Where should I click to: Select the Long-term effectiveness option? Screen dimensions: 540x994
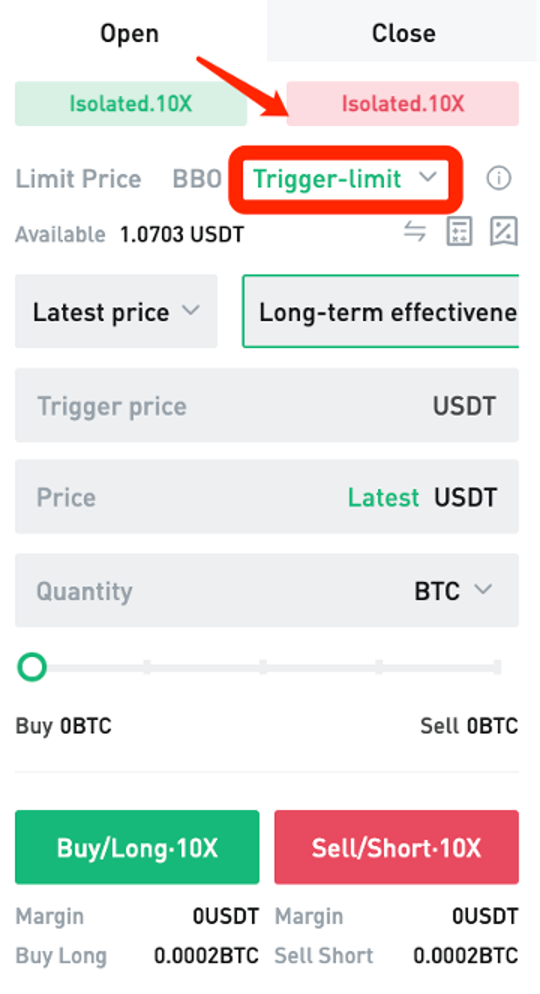click(x=380, y=311)
